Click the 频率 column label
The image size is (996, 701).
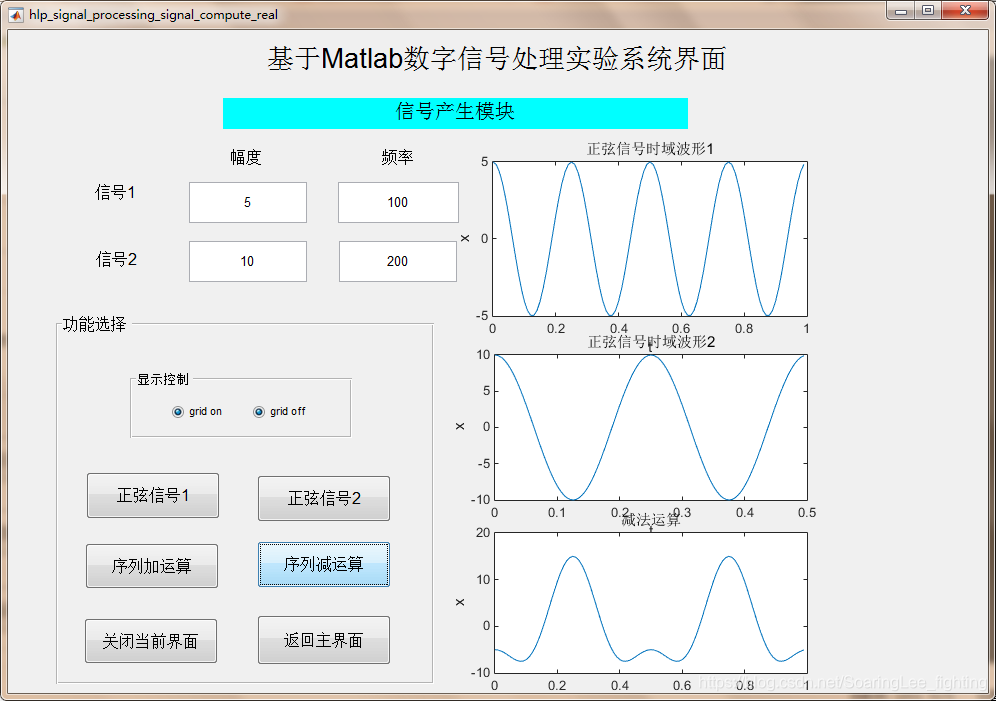398,157
